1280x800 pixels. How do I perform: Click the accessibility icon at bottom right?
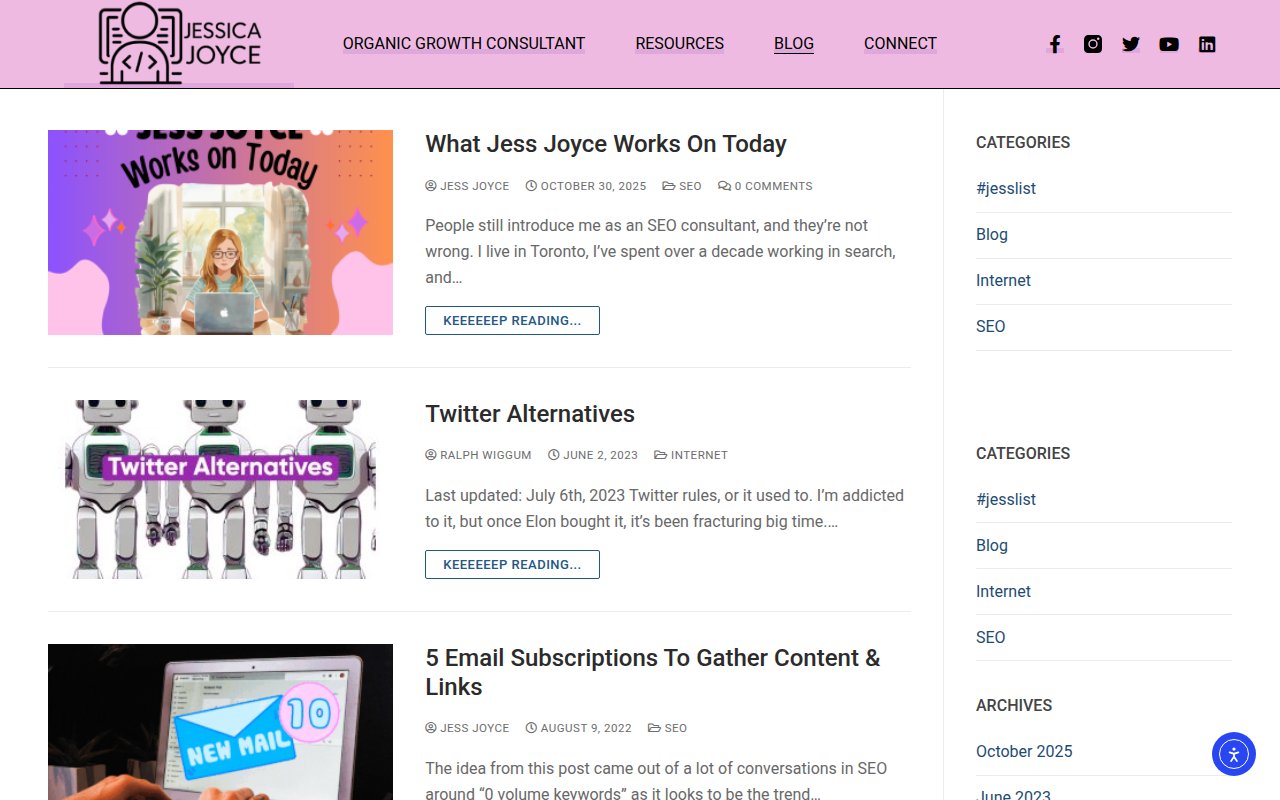point(1233,754)
